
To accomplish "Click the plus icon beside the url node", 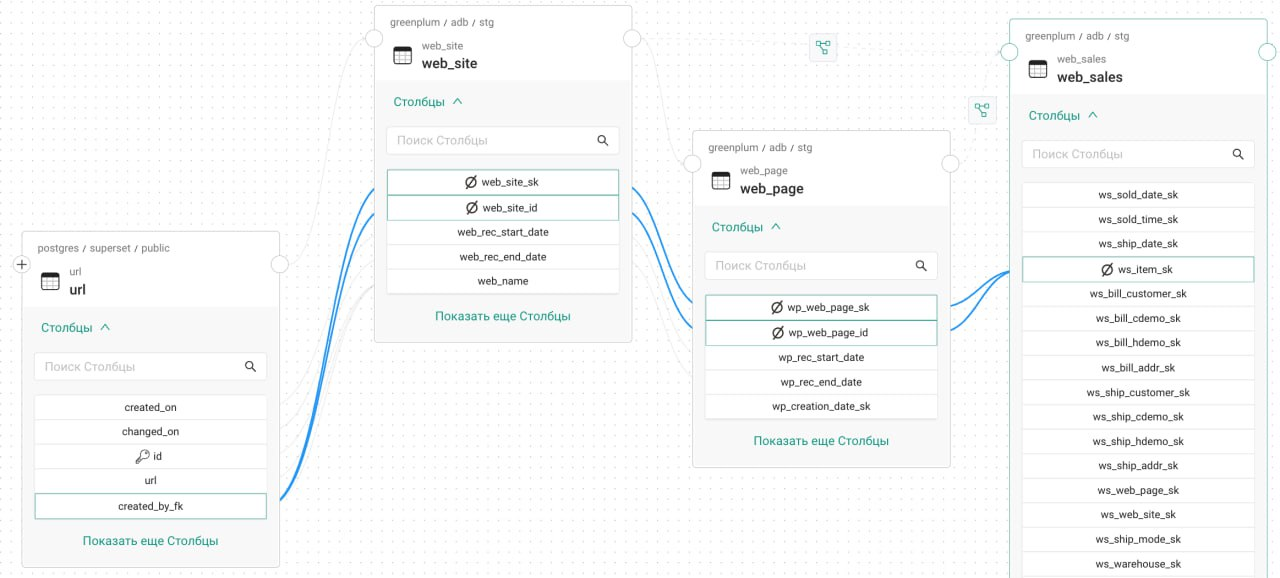I will point(22,265).
